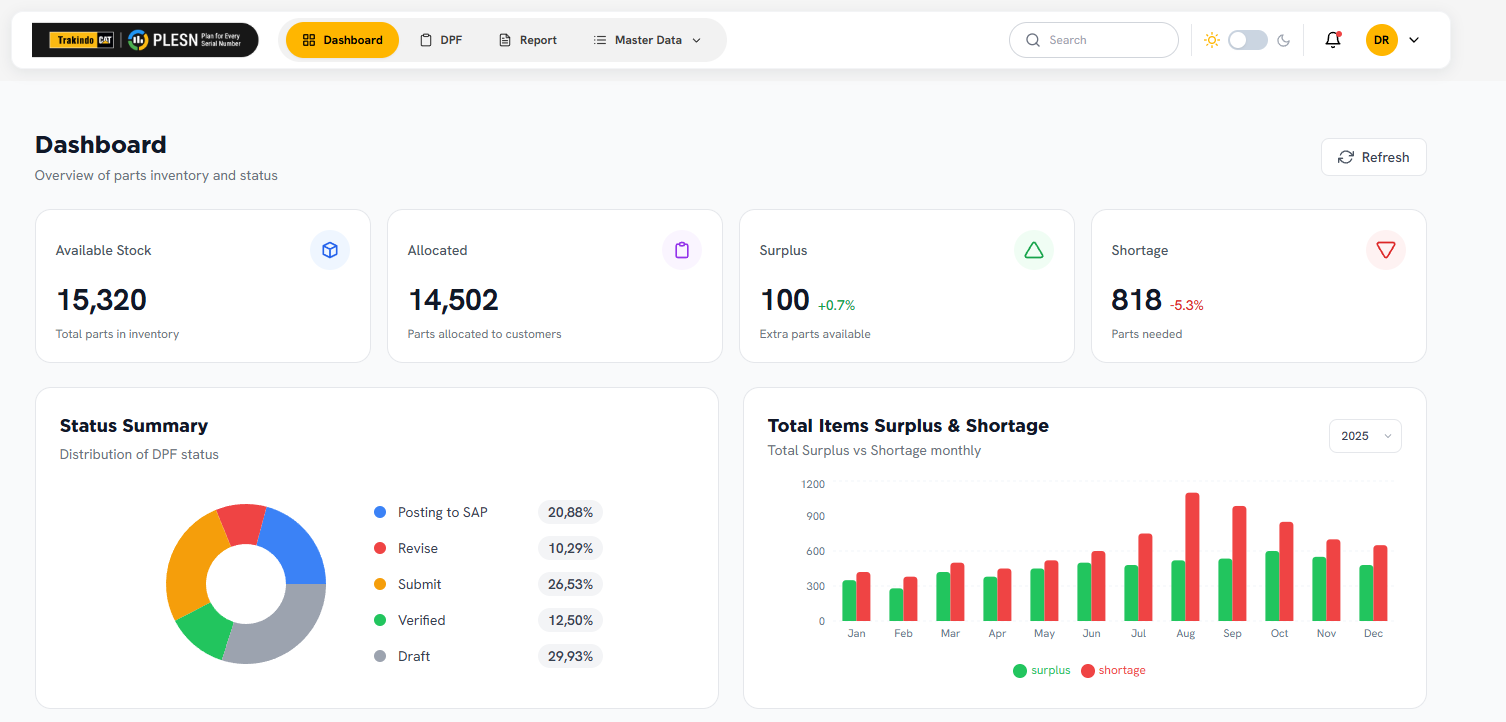
Task: Click the Search input field
Action: [1094, 40]
